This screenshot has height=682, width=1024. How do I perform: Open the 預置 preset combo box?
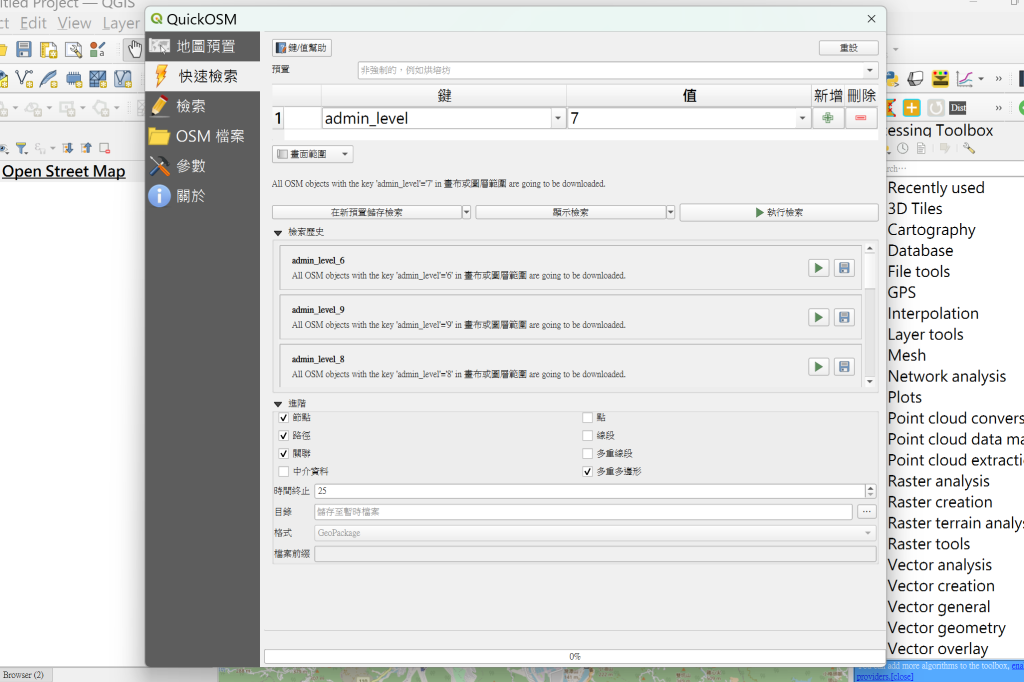618,70
